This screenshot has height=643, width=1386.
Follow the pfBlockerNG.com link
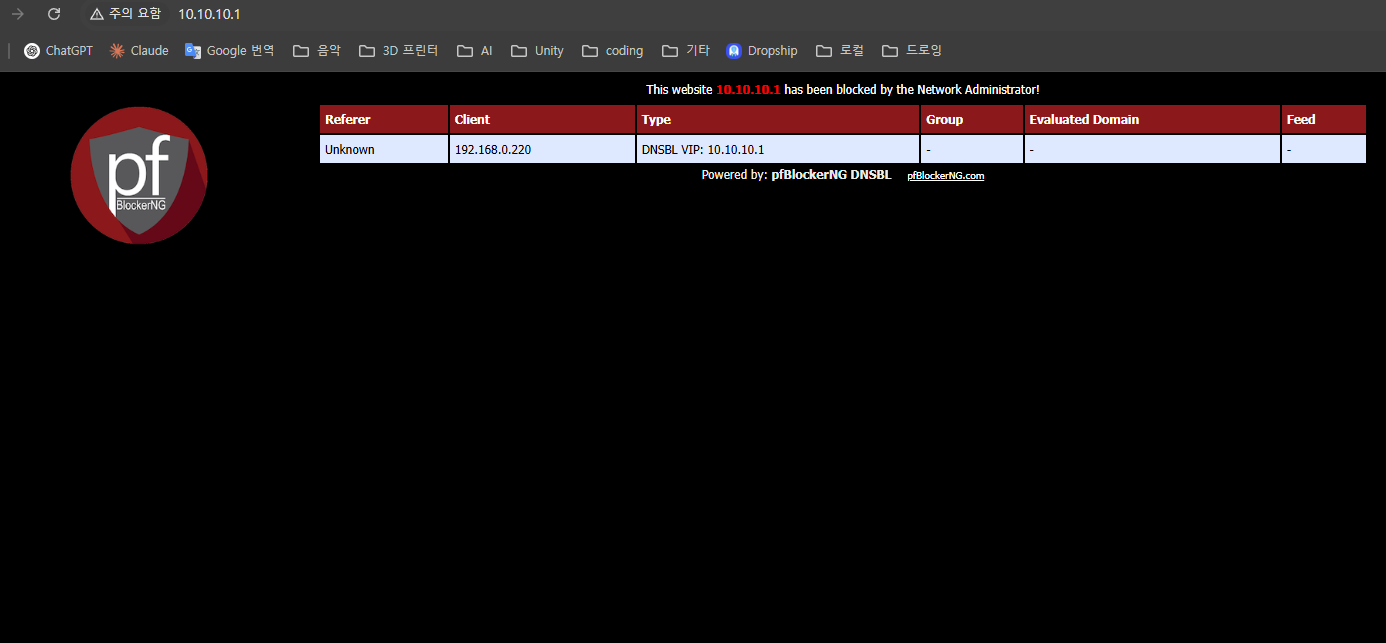point(945,176)
